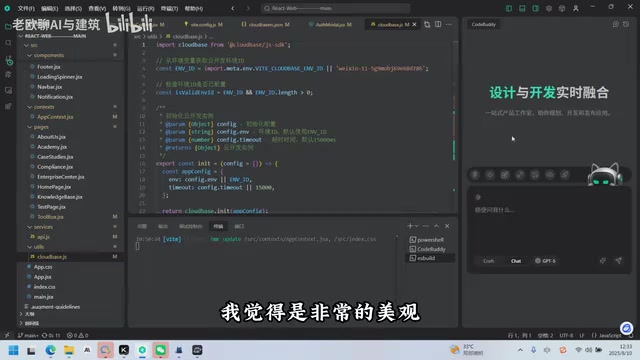The image size is (640, 360).
Task: Click the main branch indicator in the status bar
Action: (x=28, y=336)
